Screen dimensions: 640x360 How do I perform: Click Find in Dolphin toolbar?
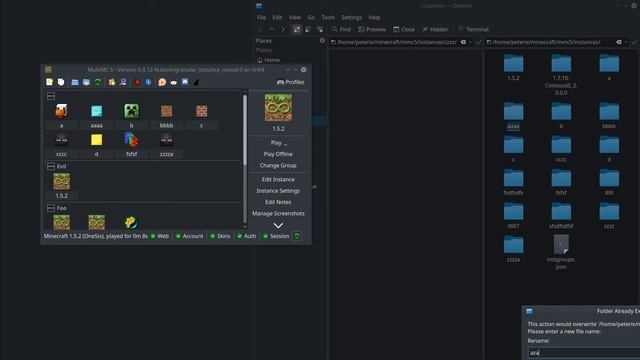click(x=341, y=29)
